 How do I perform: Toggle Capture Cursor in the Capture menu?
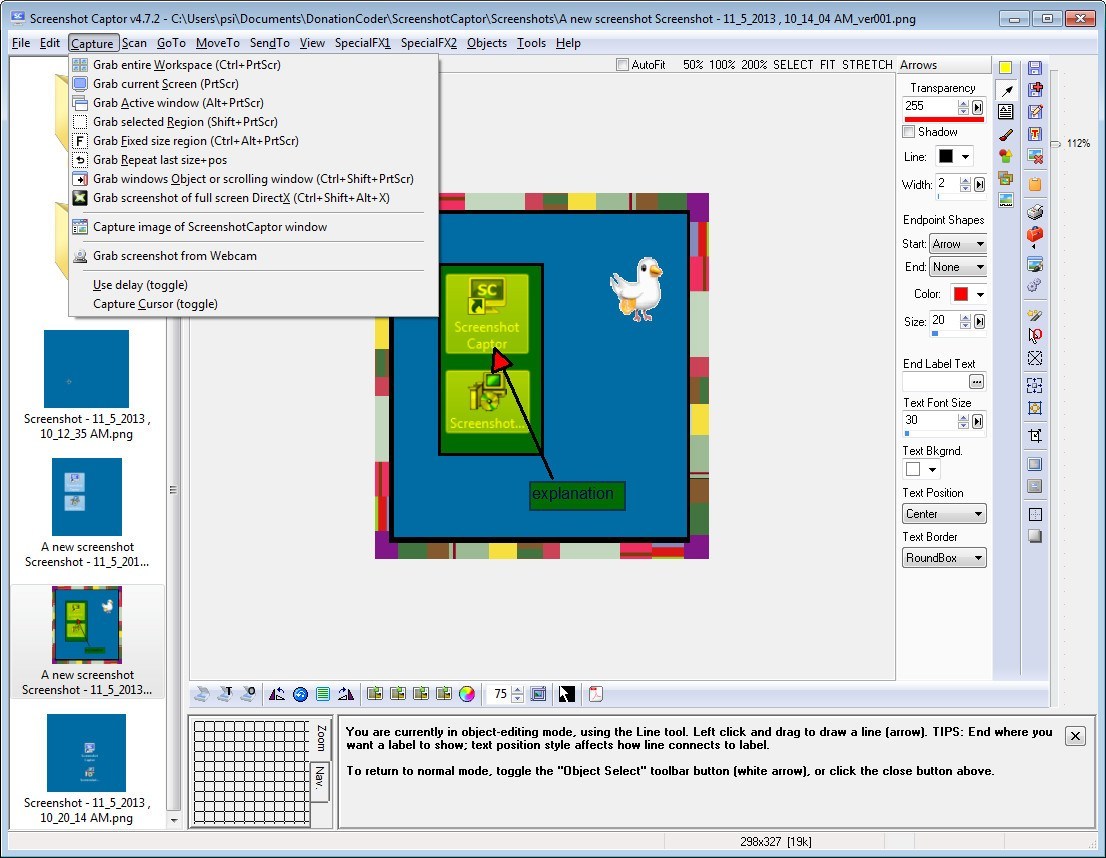155,304
